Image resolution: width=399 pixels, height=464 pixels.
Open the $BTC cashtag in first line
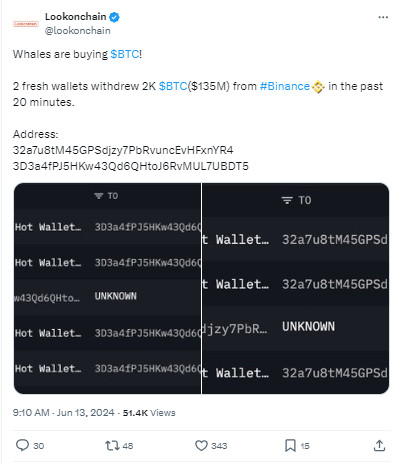[x=125, y=54]
